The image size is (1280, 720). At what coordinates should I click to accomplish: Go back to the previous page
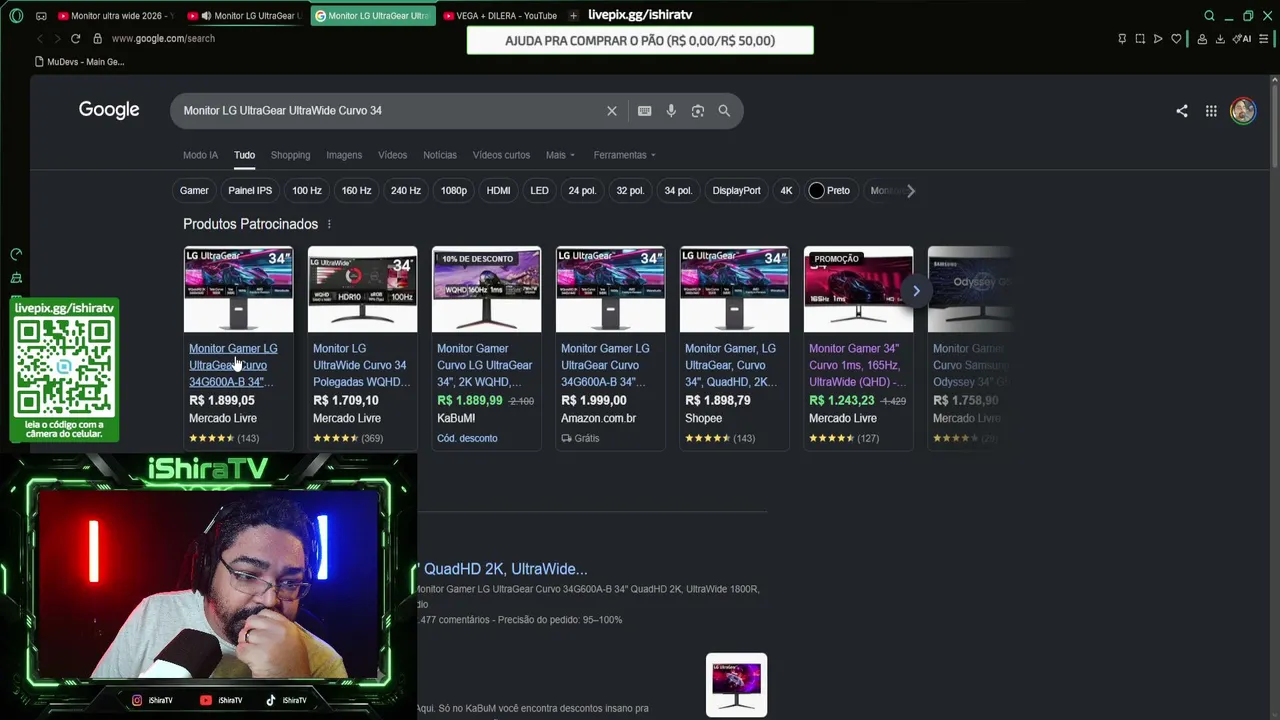click(x=40, y=39)
